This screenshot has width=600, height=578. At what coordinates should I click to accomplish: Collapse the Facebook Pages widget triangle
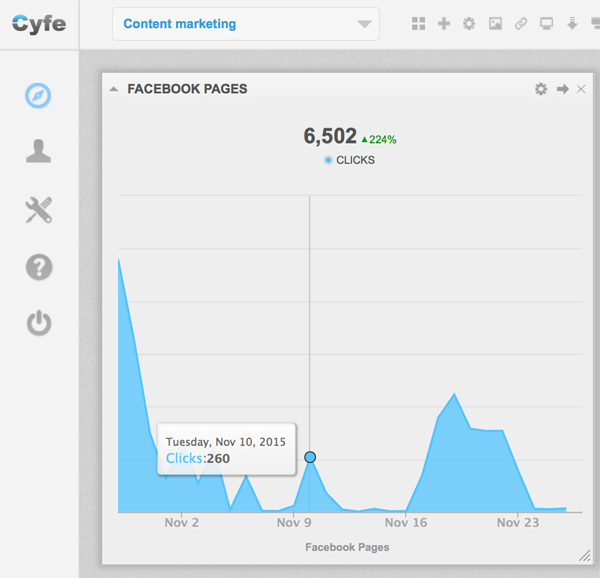[x=113, y=89]
